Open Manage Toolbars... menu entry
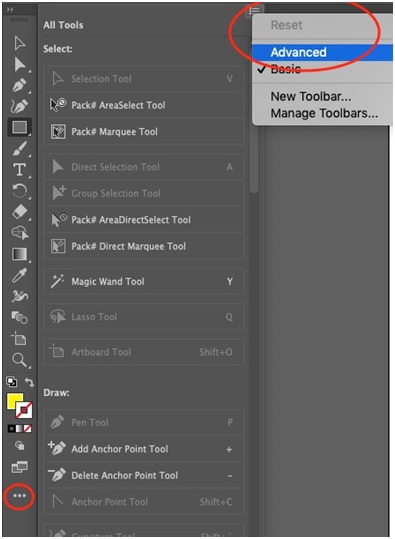The image size is (395, 539). coord(324,113)
